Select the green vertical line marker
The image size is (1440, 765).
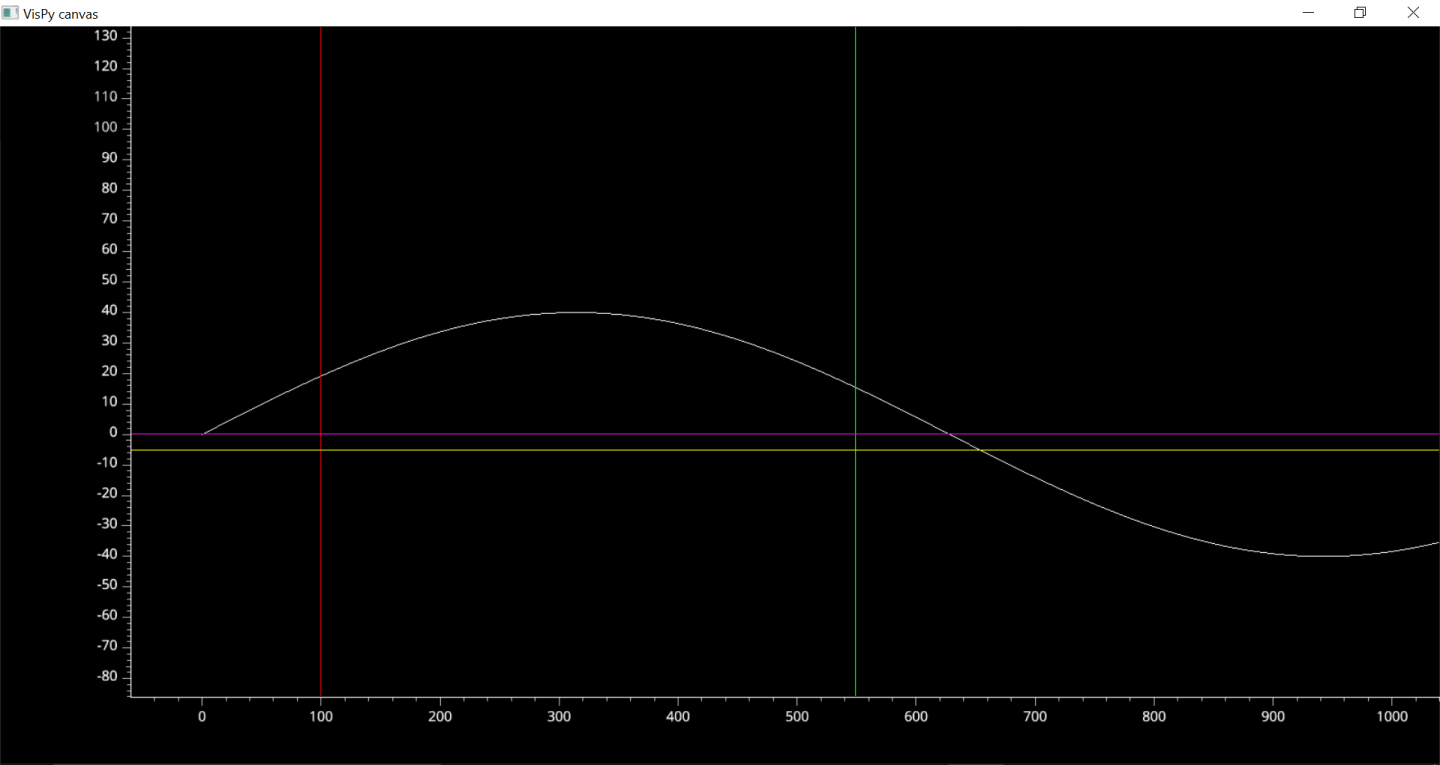[855, 361]
